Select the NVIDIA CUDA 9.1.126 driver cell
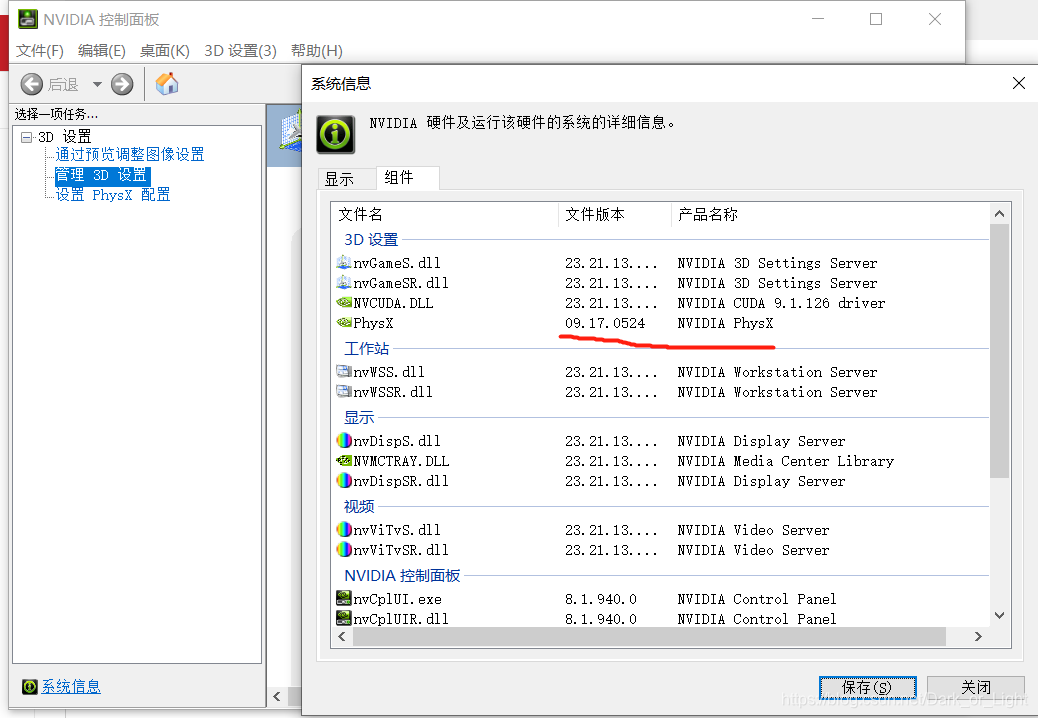The width and height of the screenshot is (1038, 718). pyautogui.click(x=781, y=303)
